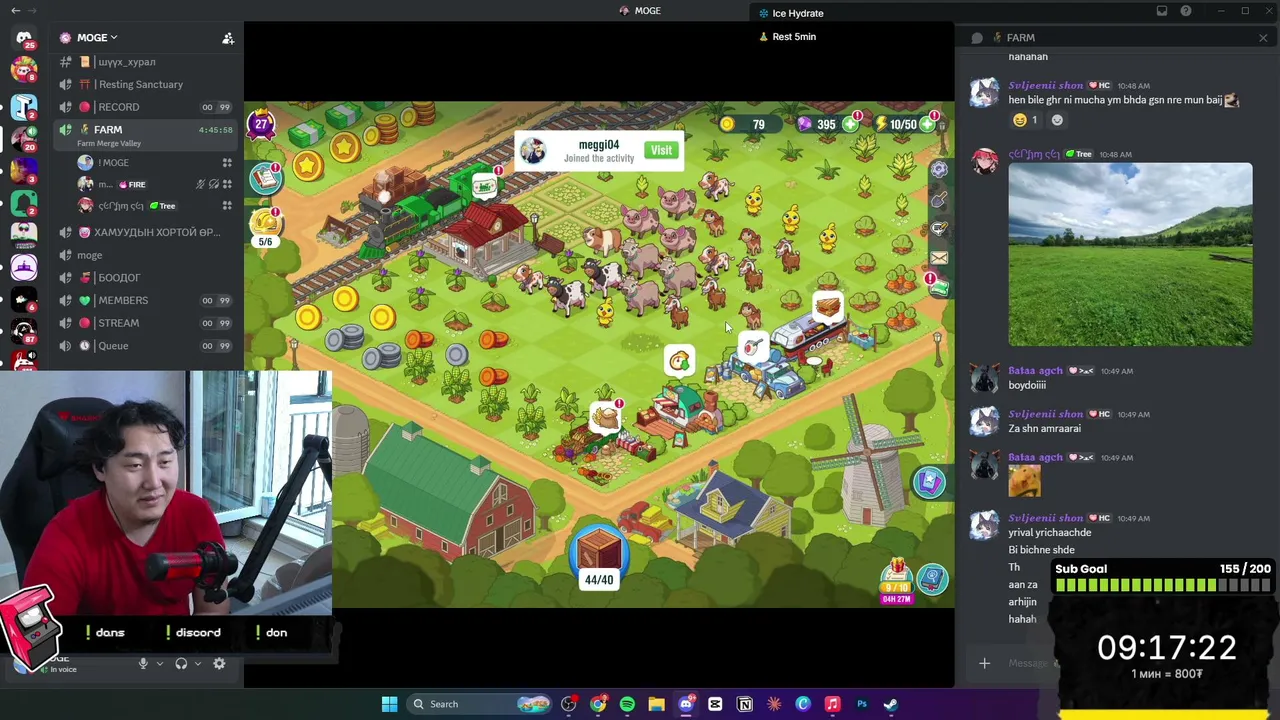Screen dimensions: 1280x720
Task: Toggle headphone deafen in the user panel
Action: click(x=181, y=663)
